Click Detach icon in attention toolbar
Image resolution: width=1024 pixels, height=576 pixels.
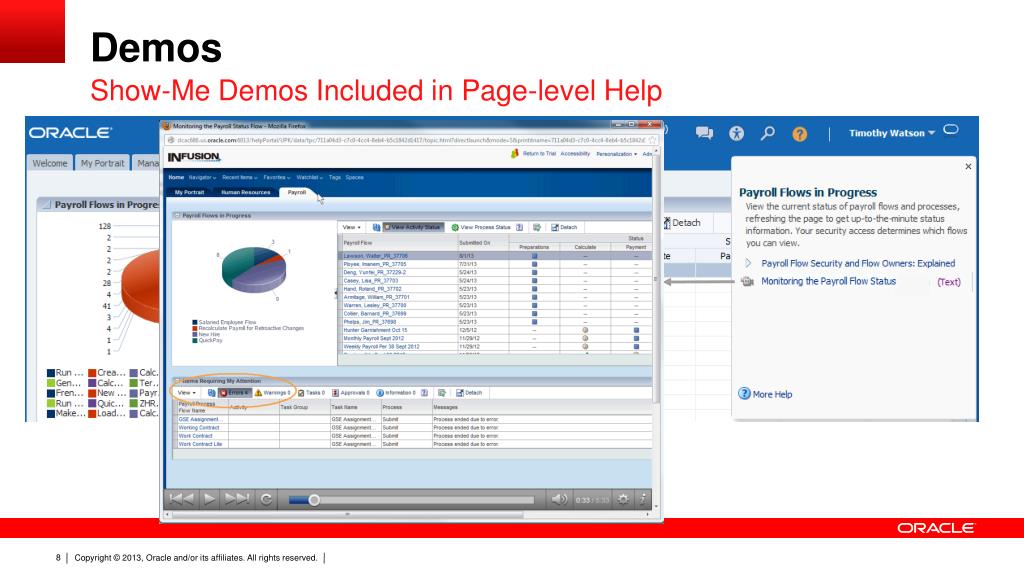pyautogui.click(x=460, y=393)
